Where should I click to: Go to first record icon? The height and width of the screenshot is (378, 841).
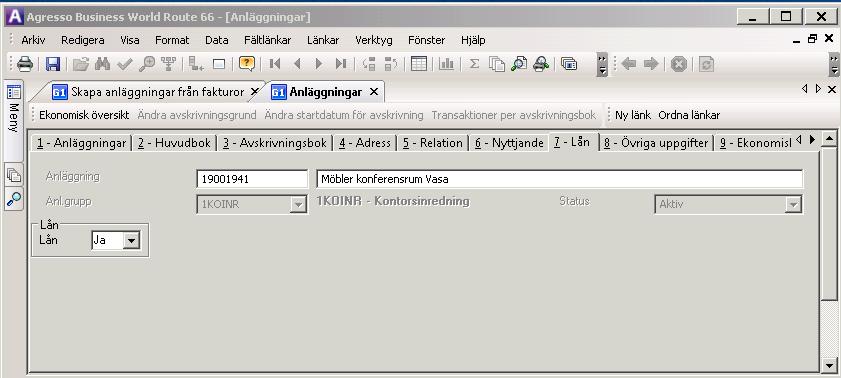tap(275, 64)
